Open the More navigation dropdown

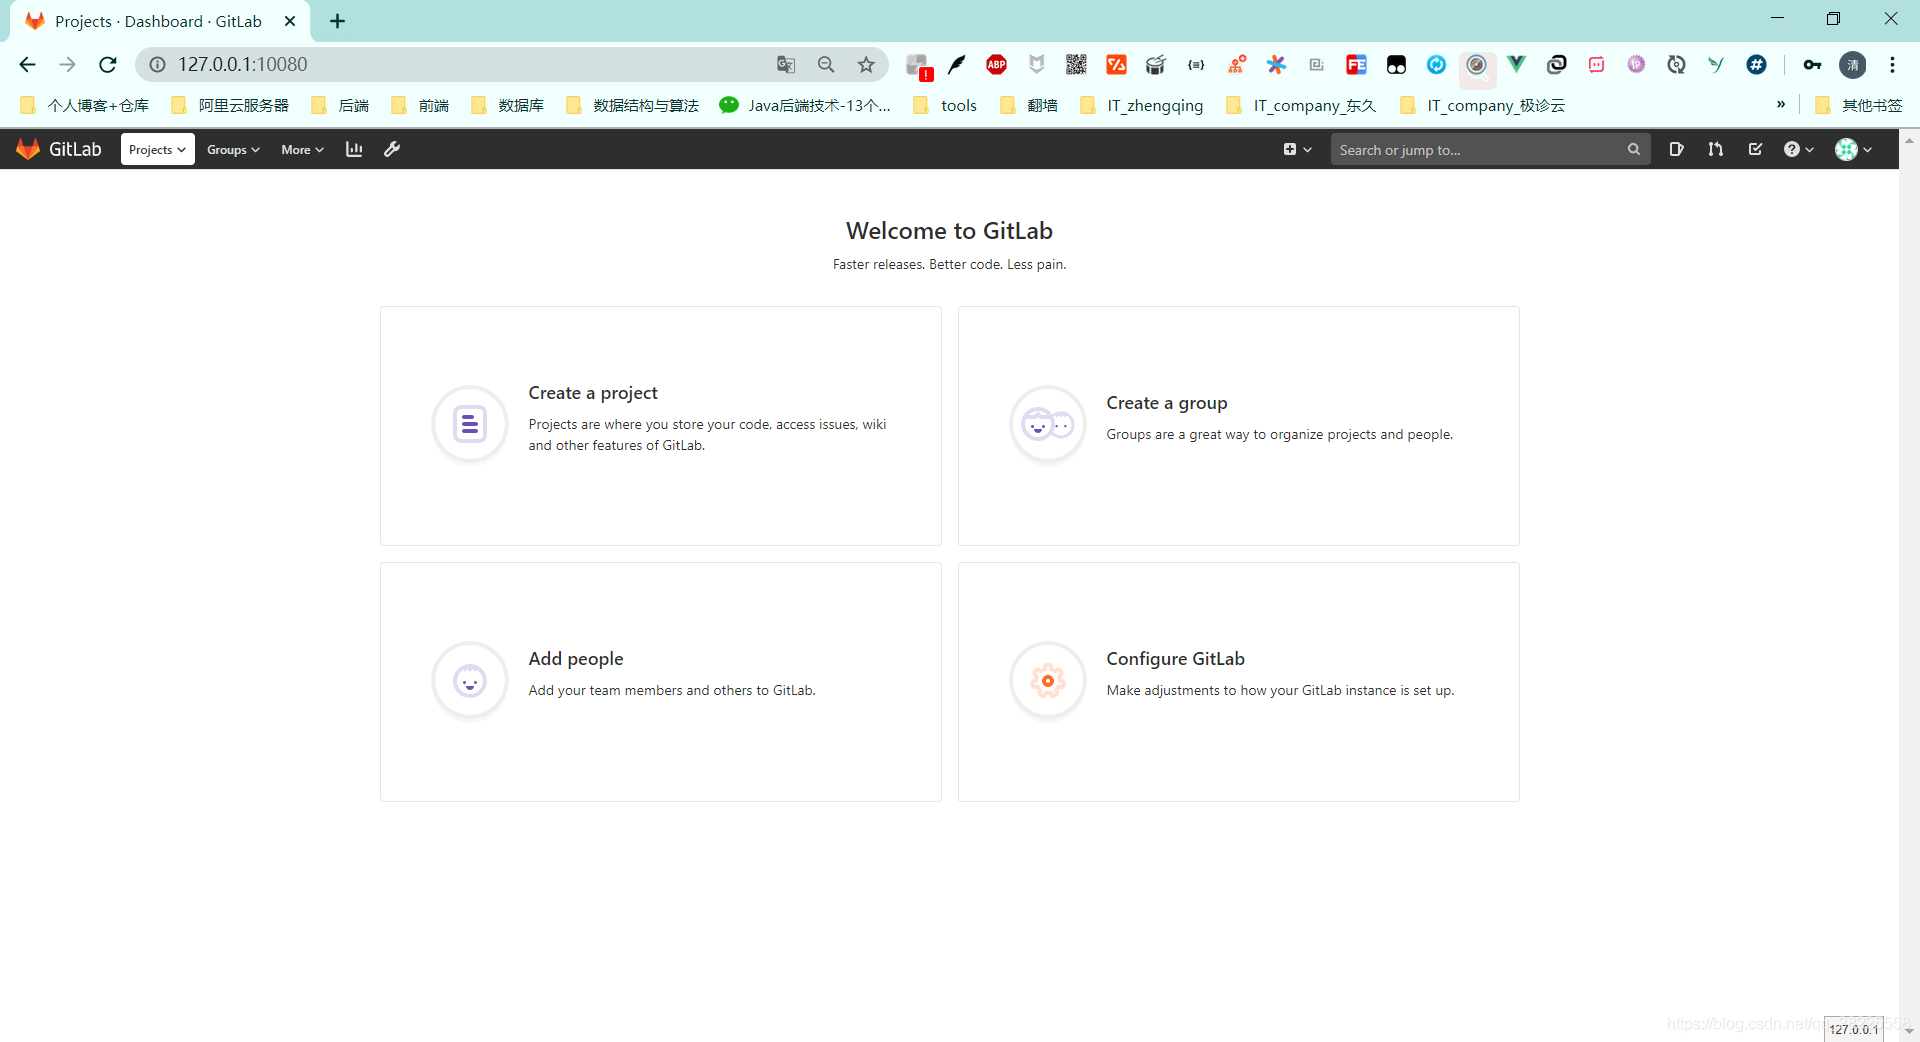click(x=302, y=149)
